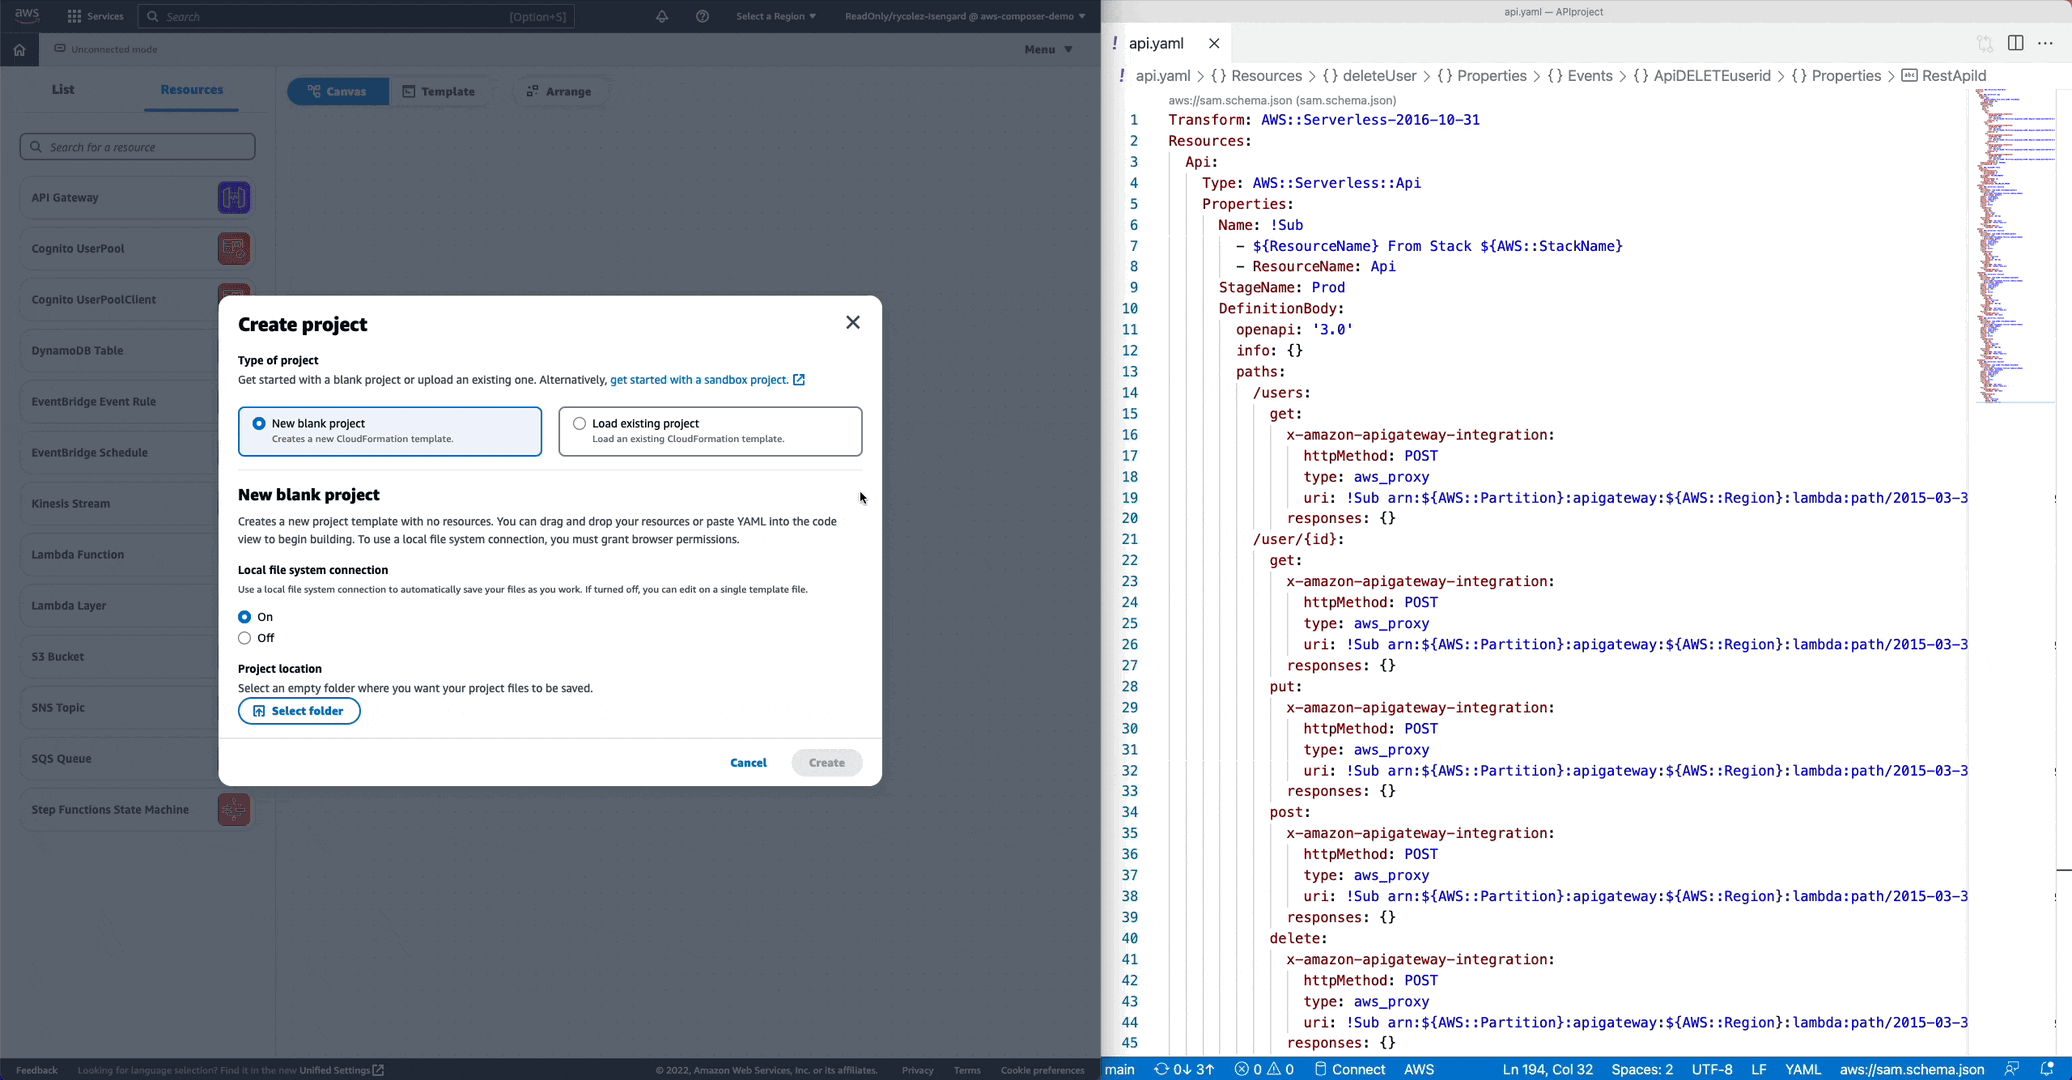Click the Create button to confirm project
Image resolution: width=2072 pixels, height=1080 pixels.
[826, 762]
